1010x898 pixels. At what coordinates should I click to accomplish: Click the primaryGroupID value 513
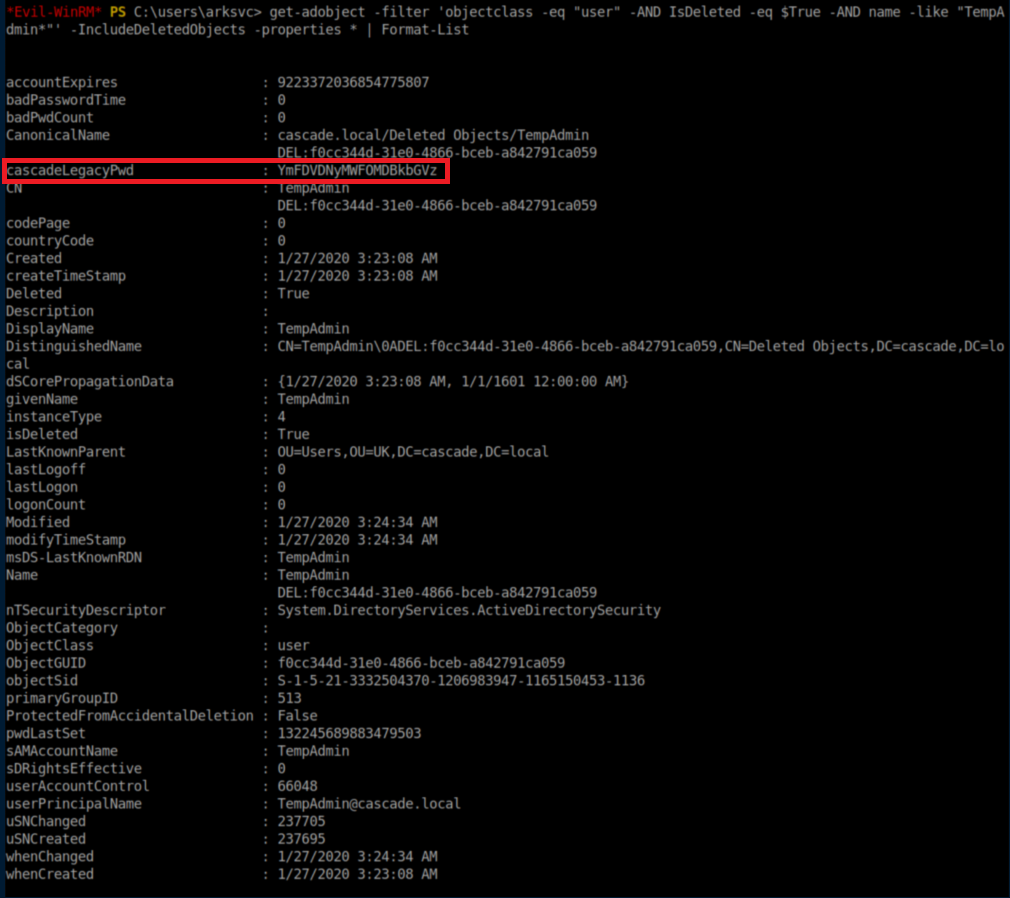289,698
